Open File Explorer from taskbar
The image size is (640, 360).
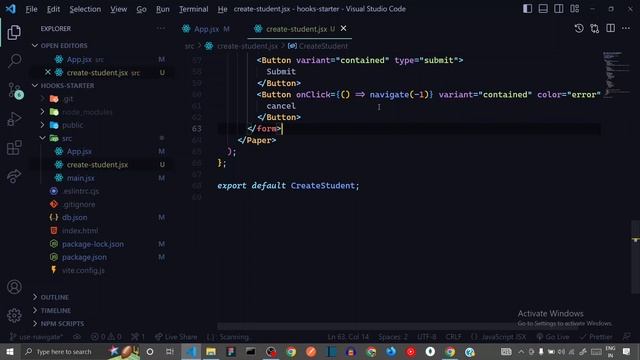coord(211,351)
